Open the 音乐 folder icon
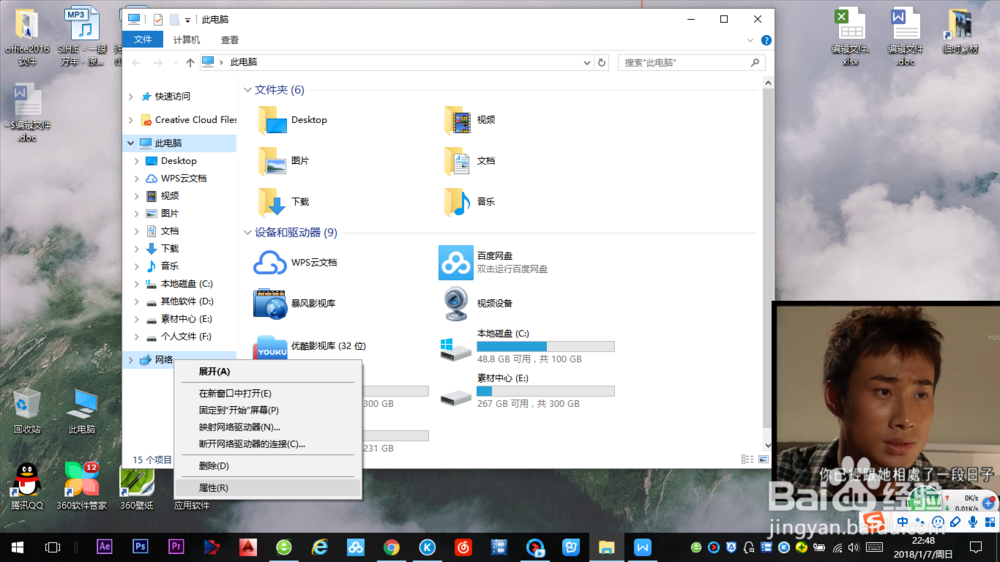This screenshot has width=1000, height=562. pos(457,202)
